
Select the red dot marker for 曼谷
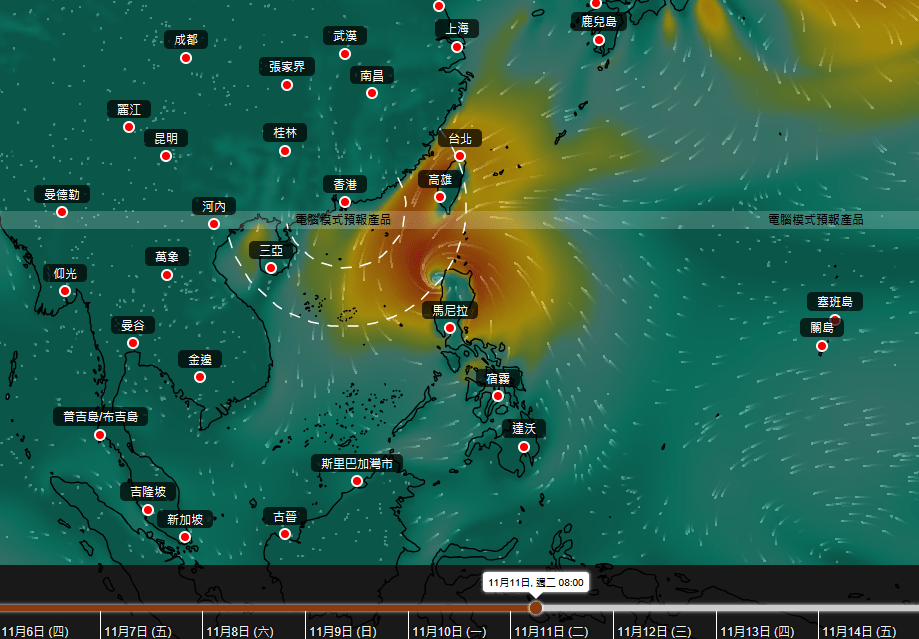tap(133, 343)
